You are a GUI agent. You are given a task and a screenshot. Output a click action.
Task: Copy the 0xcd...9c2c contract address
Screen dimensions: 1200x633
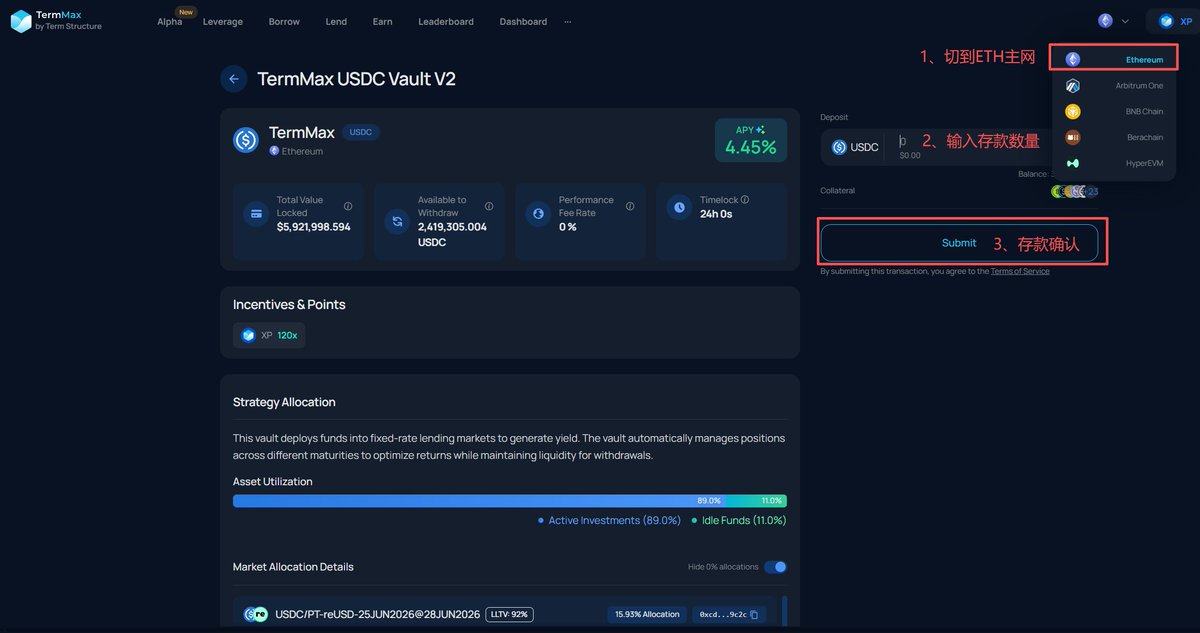click(x=754, y=614)
